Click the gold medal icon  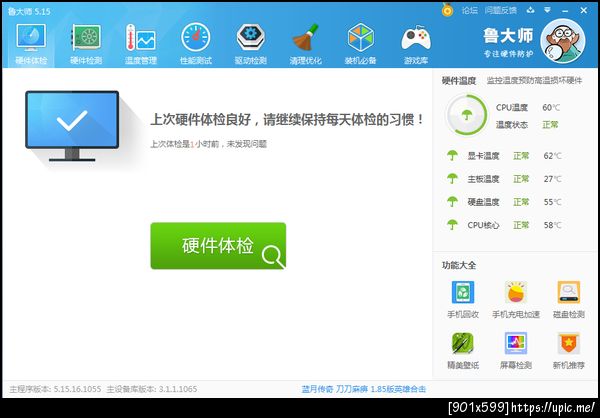click(447, 10)
